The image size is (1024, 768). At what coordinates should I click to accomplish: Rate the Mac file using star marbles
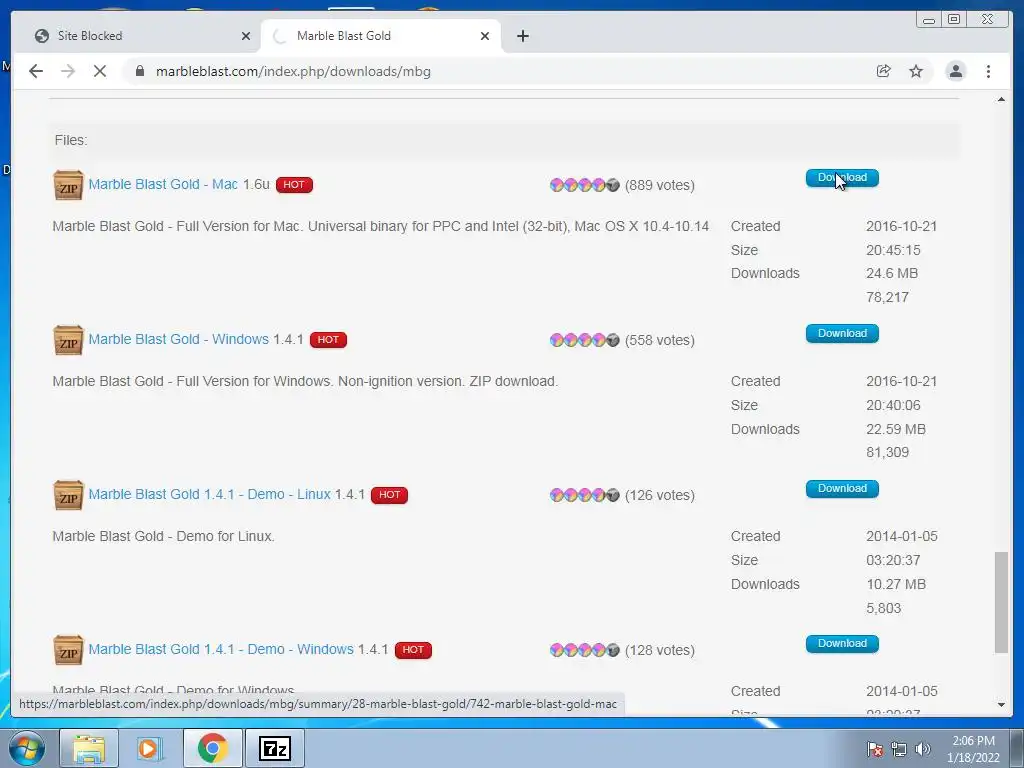click(584, 185)
